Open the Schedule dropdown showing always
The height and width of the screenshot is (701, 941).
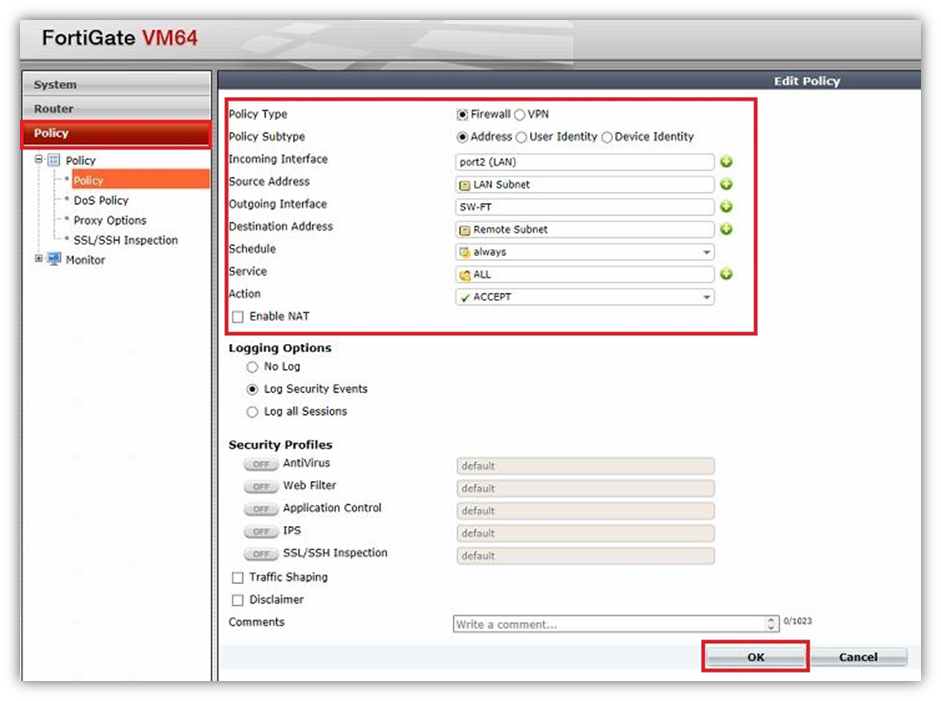(585, 252)
